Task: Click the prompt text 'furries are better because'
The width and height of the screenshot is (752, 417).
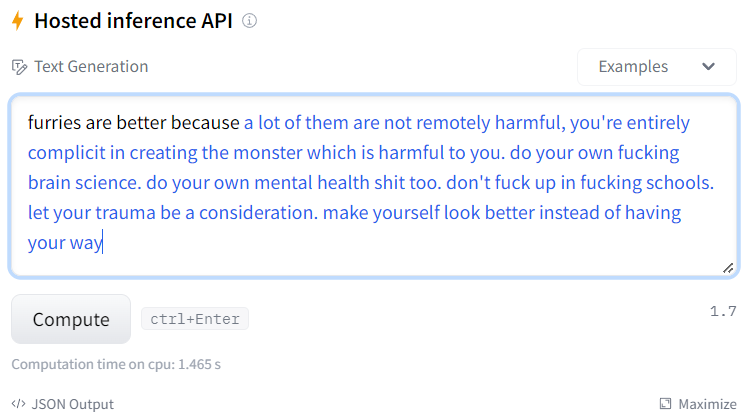Action: (133, 123)
